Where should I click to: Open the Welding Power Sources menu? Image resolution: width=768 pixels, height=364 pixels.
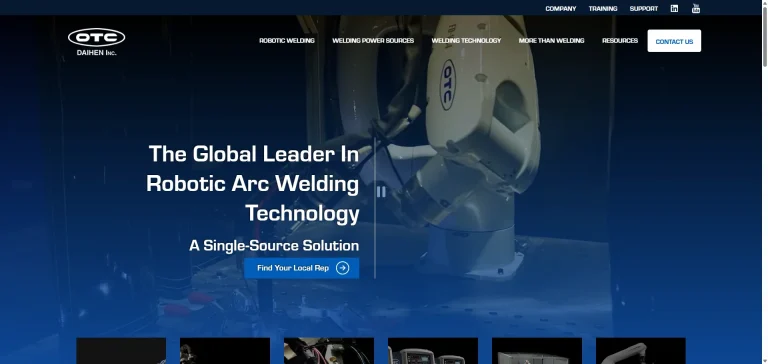tap(373, 41)
